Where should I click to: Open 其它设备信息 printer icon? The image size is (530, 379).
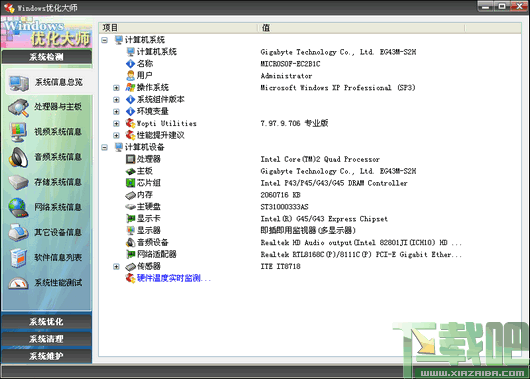(18, 233)
